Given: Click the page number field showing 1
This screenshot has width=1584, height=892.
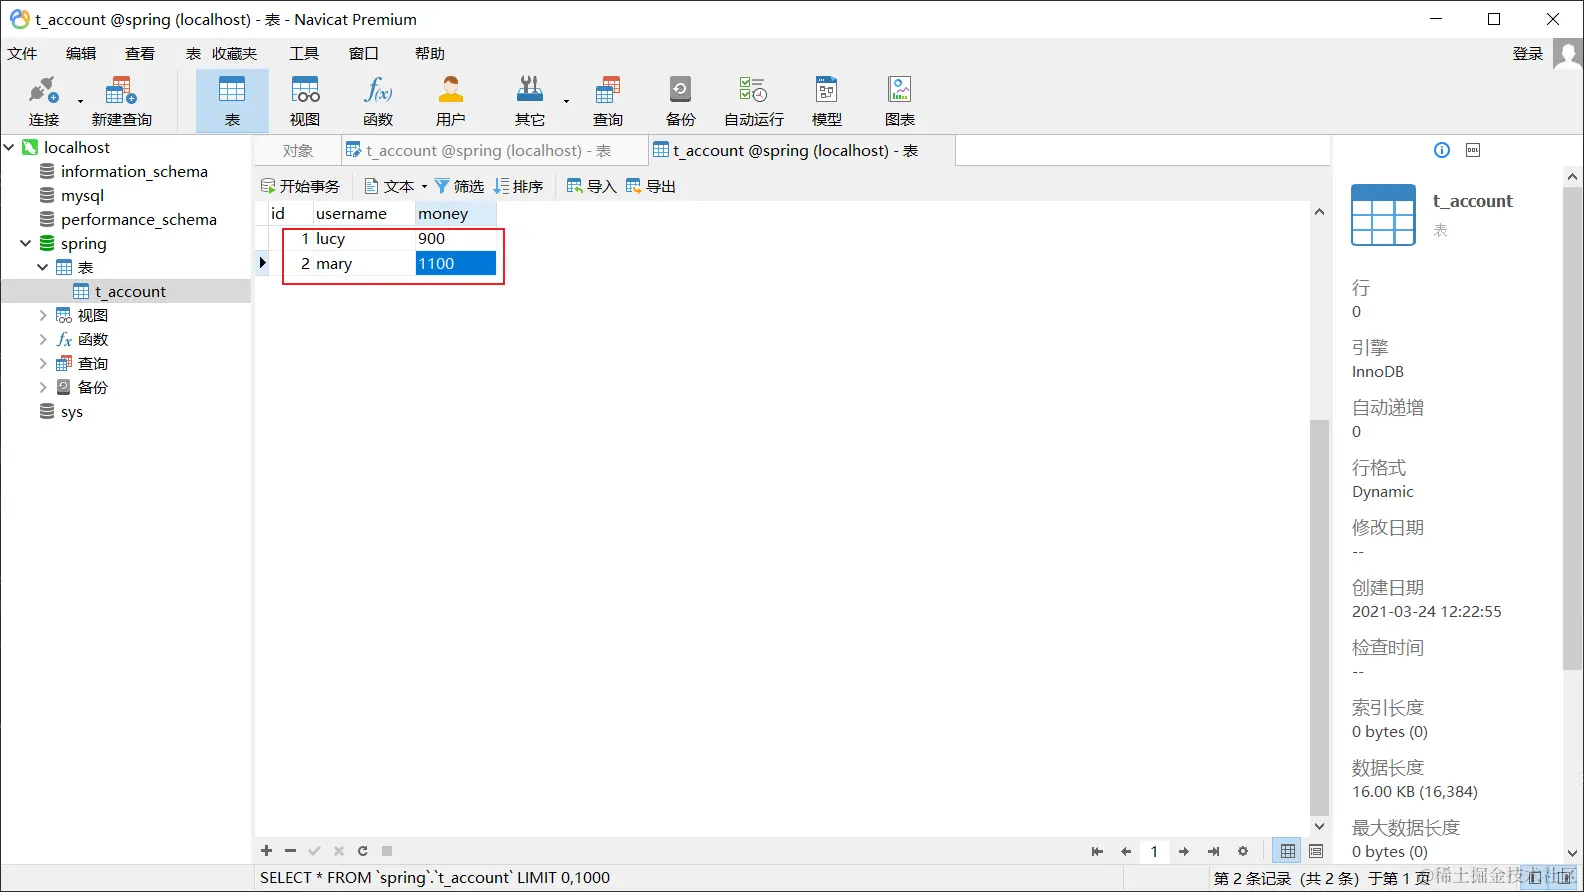Looking at the screenshot, I should point(1155,852).
